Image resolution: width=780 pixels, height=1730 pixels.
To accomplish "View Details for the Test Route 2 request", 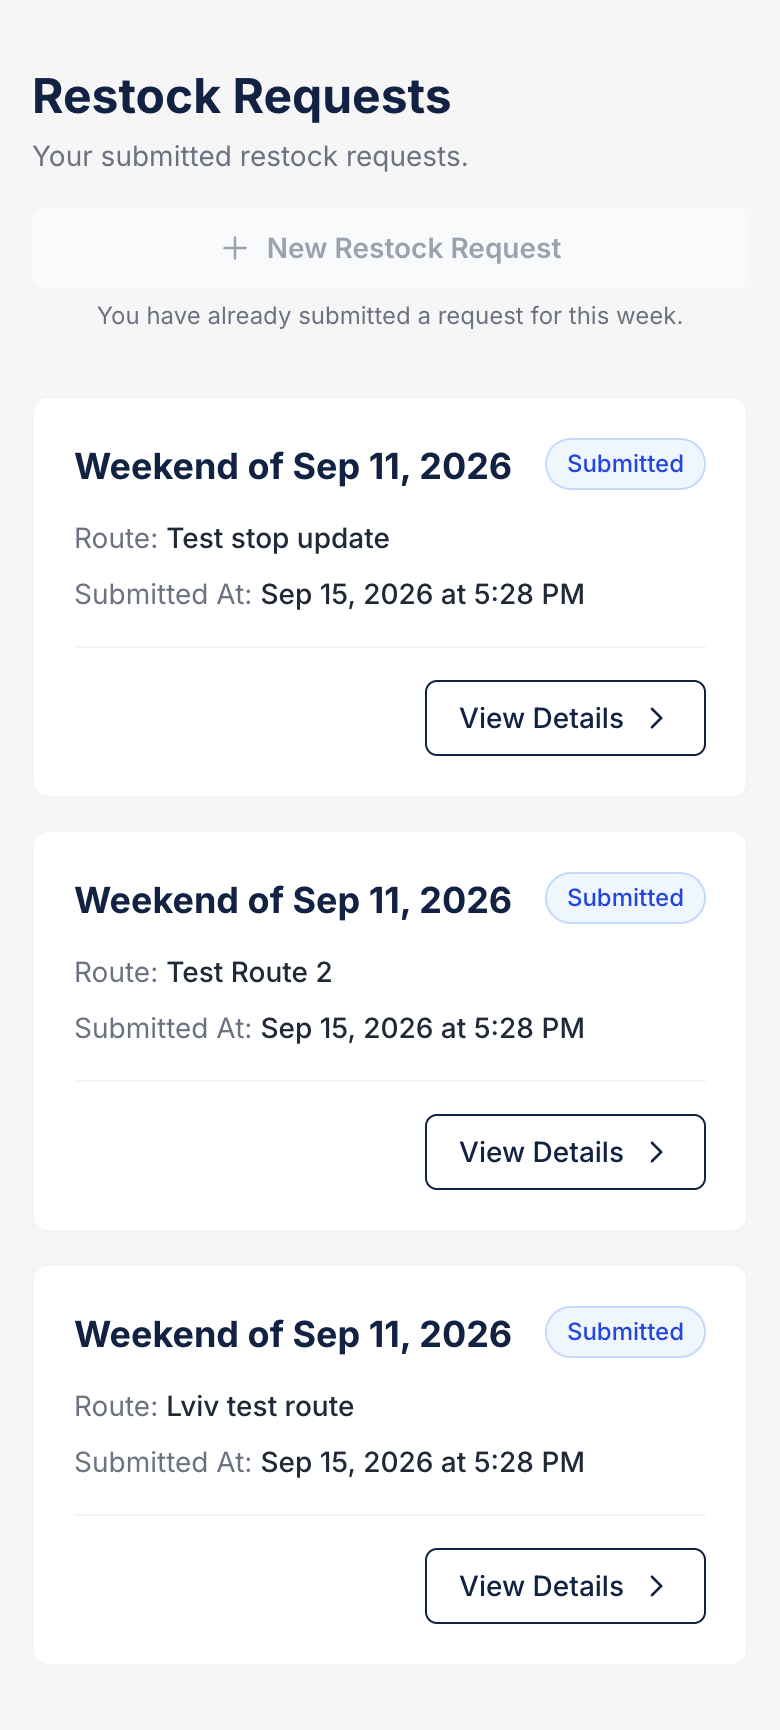I will (x=566, y=1152).
